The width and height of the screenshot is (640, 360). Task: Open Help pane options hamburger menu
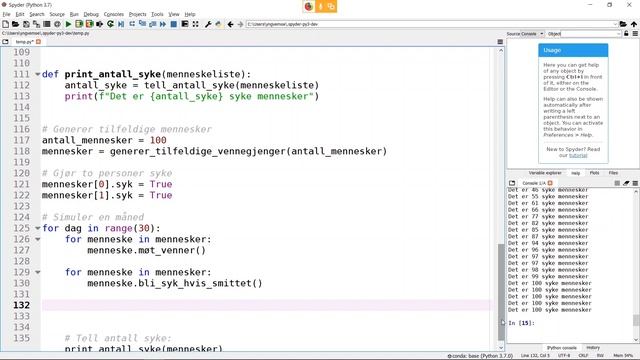pos(635,33)
